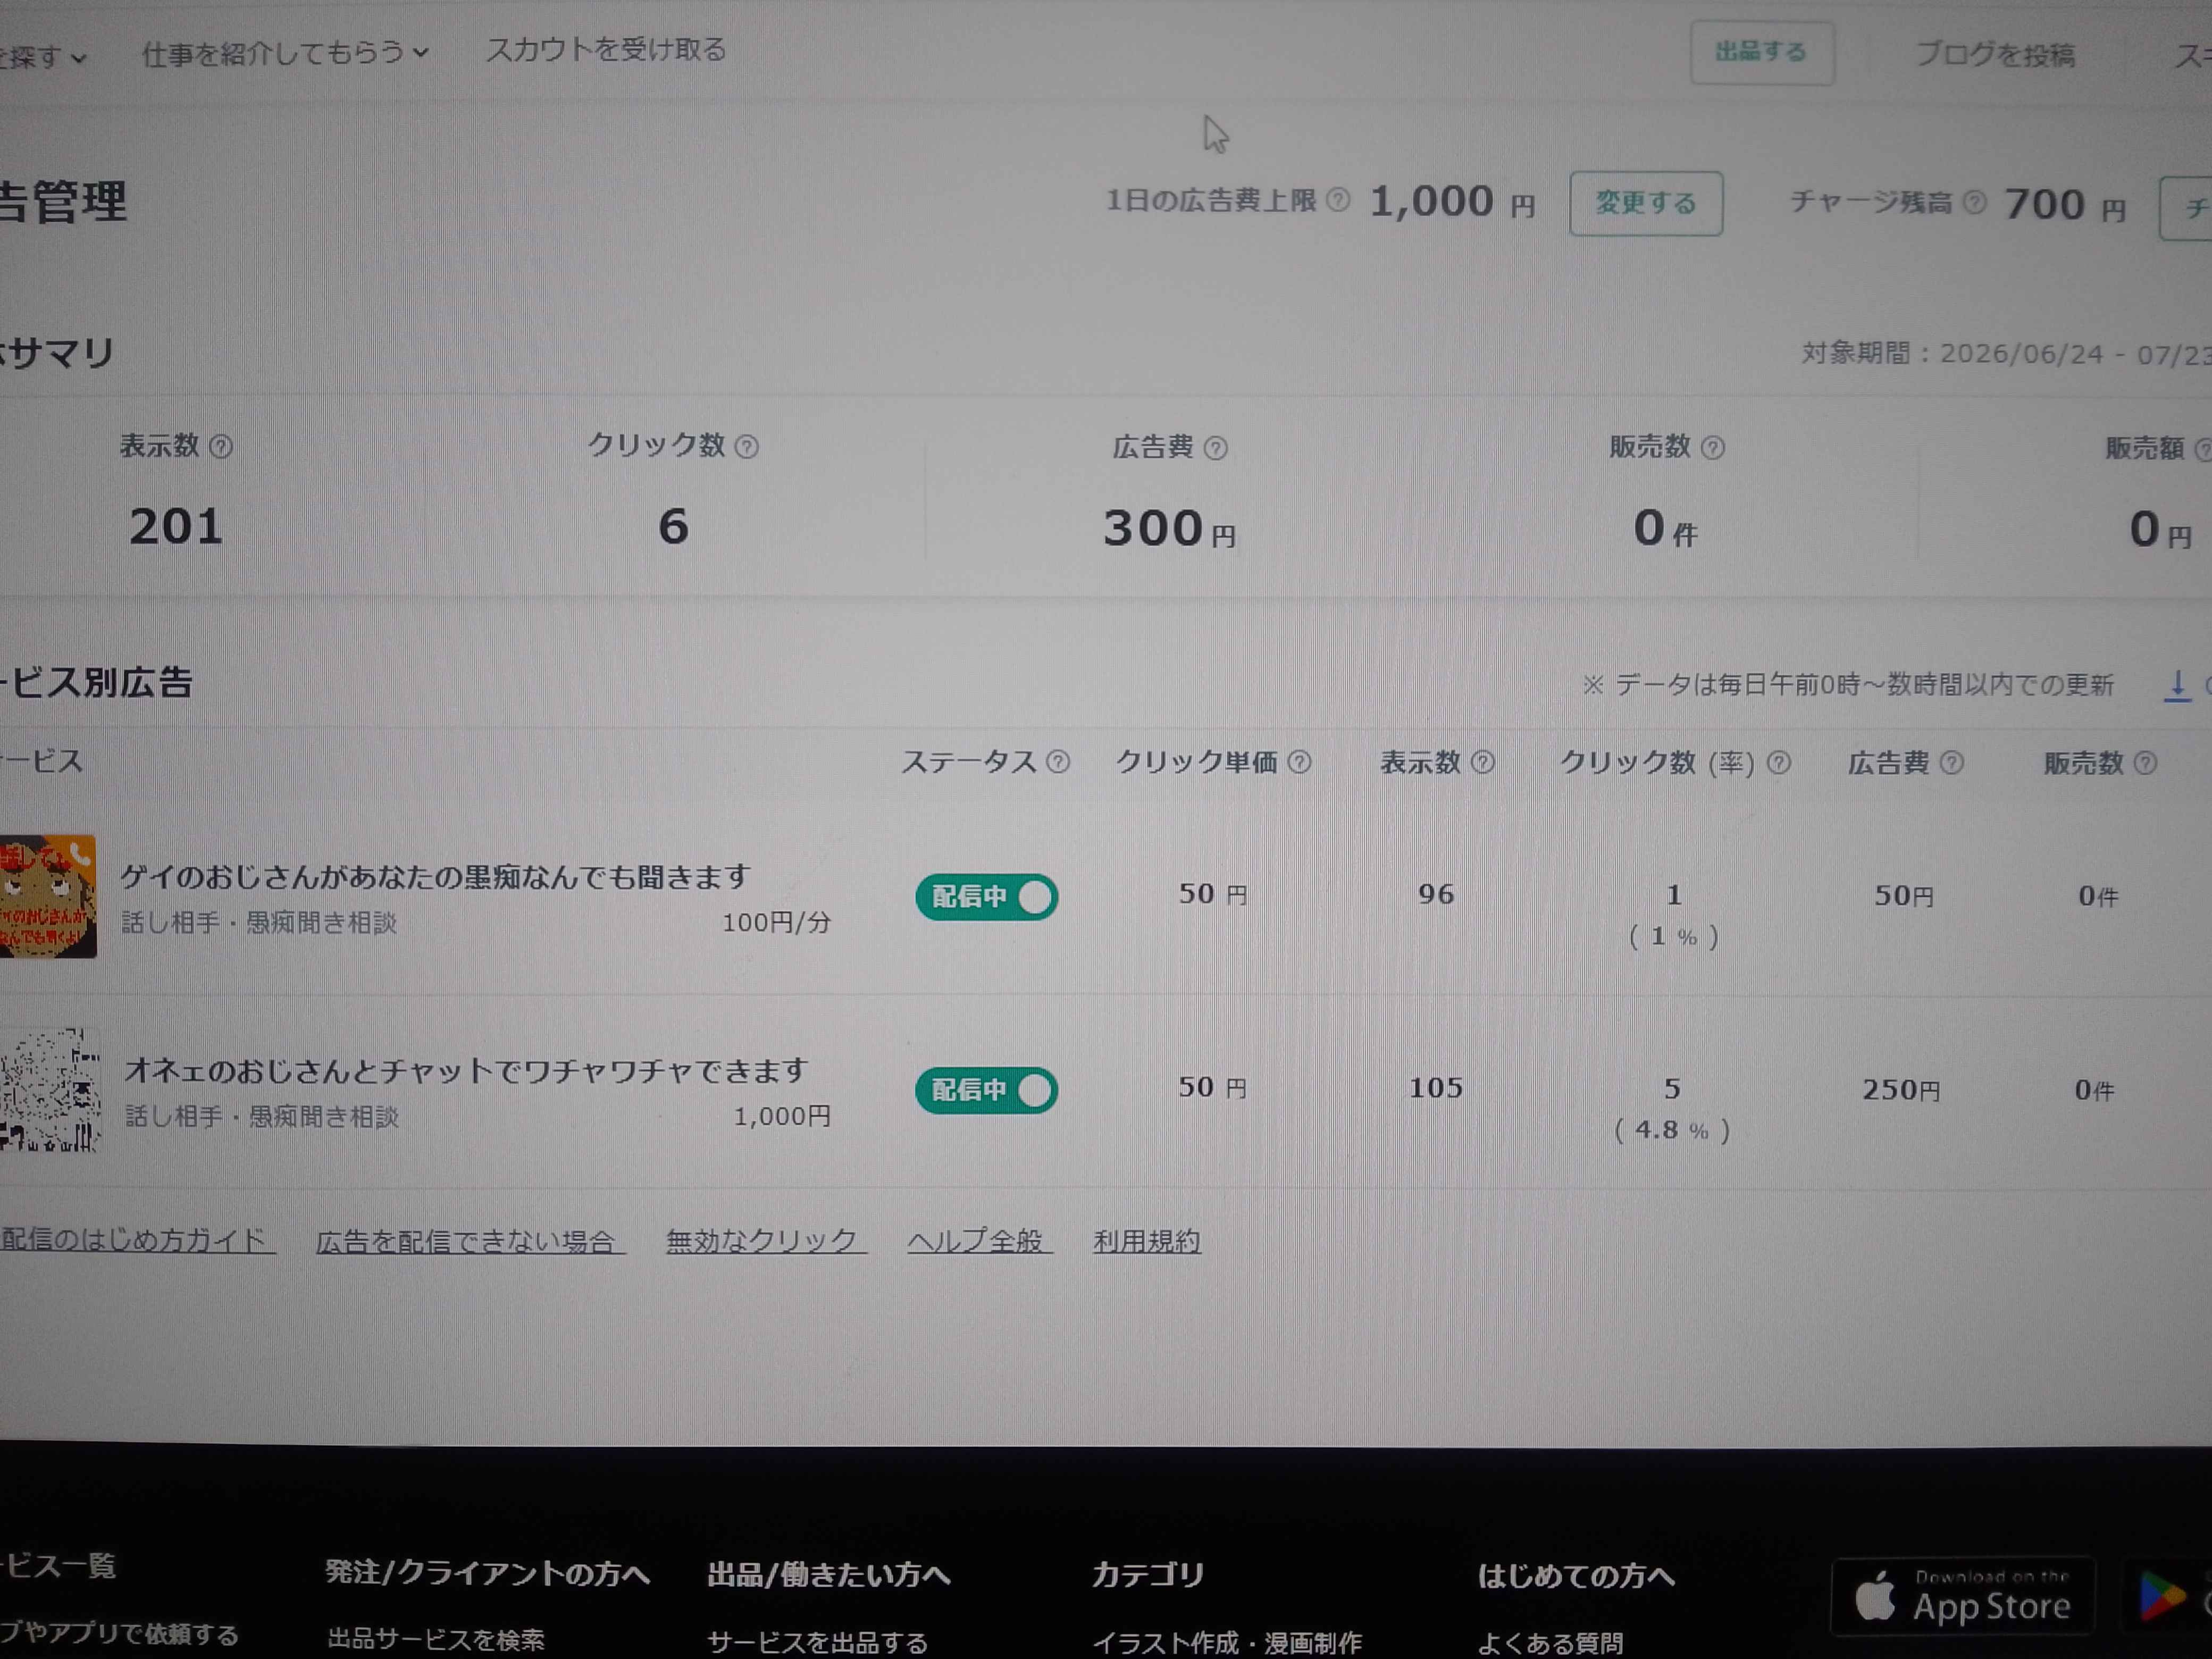This screenshot has height=1659, width=2212.
Task: Click help icon beside summary 広告費
Action: [1215, 448]
